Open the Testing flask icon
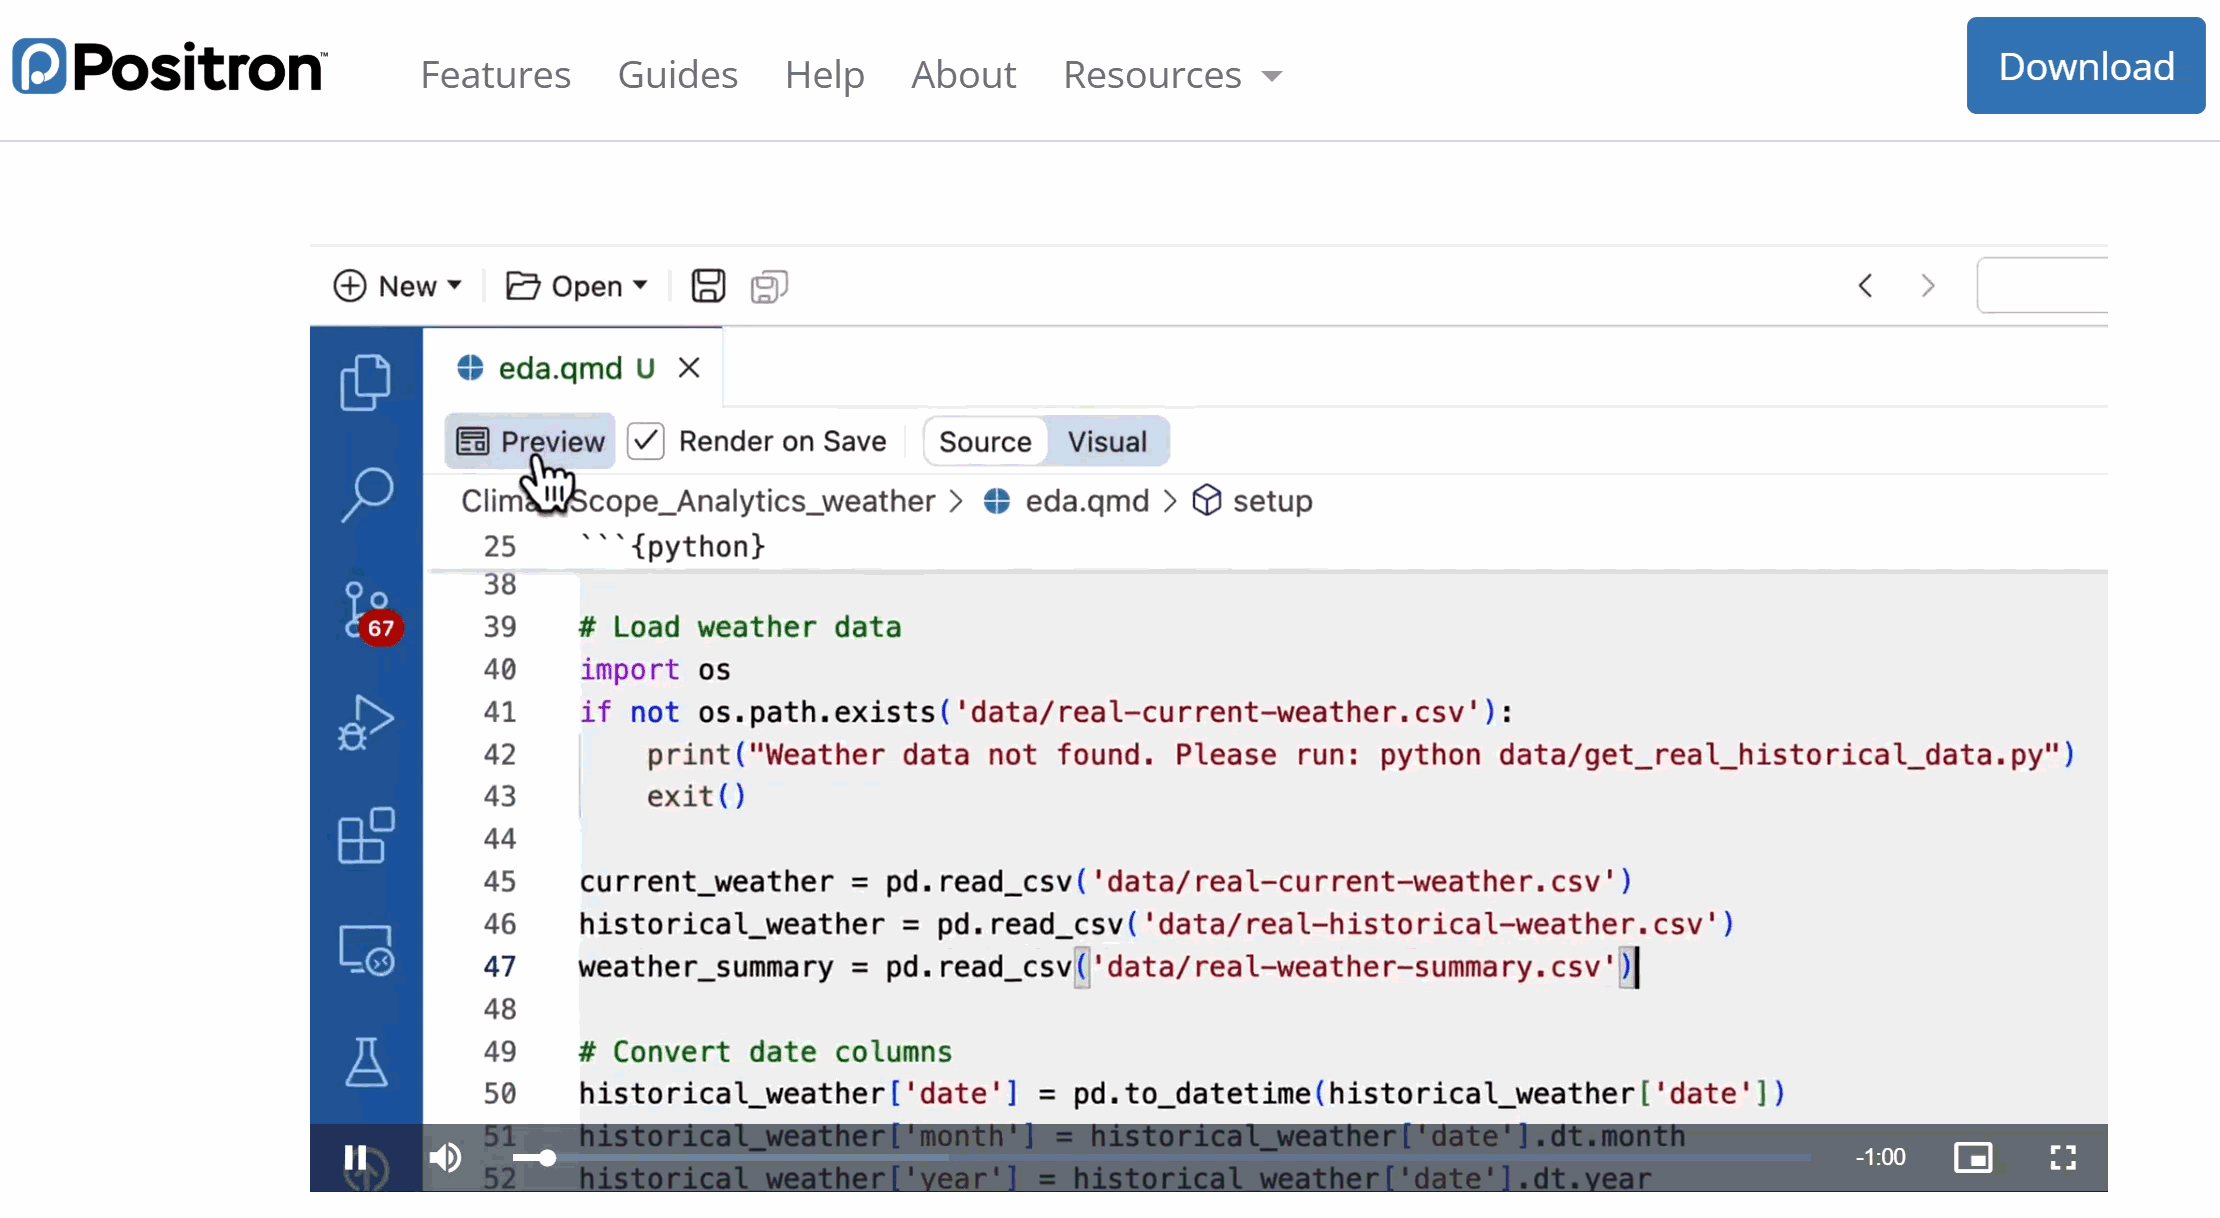This screenshot has height=1218, width=2220. click(366, 1062)
